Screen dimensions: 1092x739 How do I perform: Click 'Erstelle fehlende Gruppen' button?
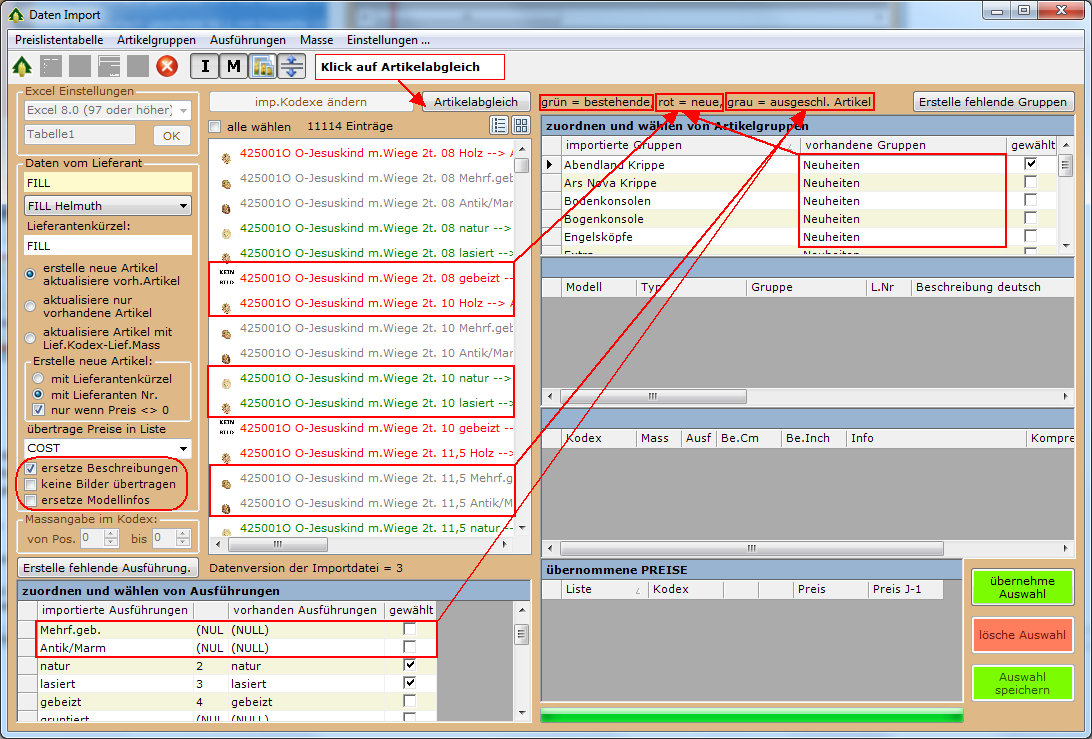[993, 102]
